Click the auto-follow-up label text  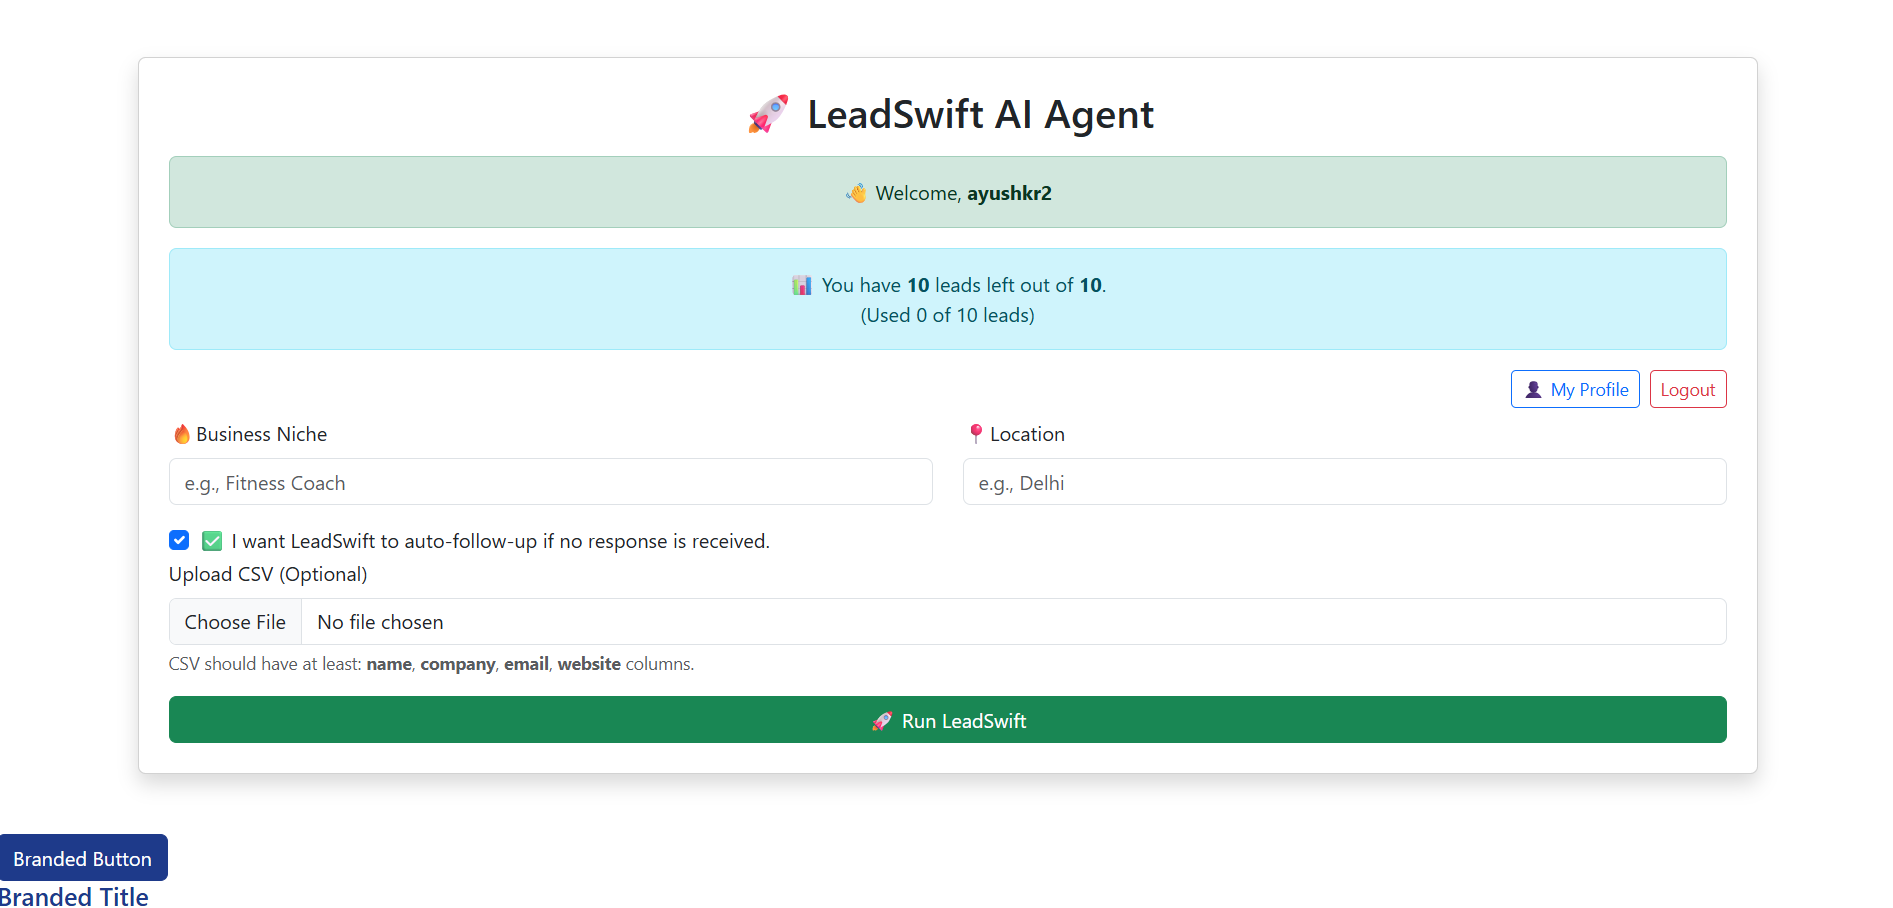coord(501,541)
